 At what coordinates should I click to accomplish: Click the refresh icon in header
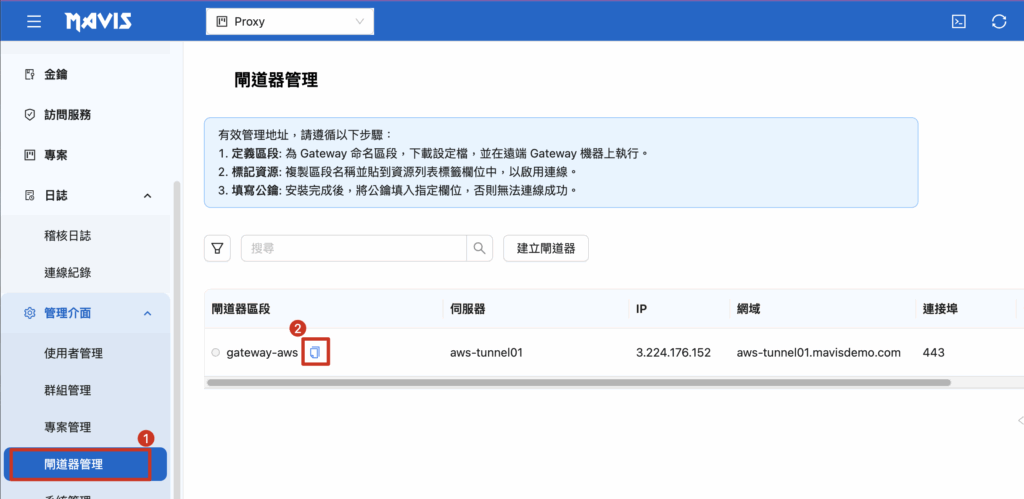(998, 21)
